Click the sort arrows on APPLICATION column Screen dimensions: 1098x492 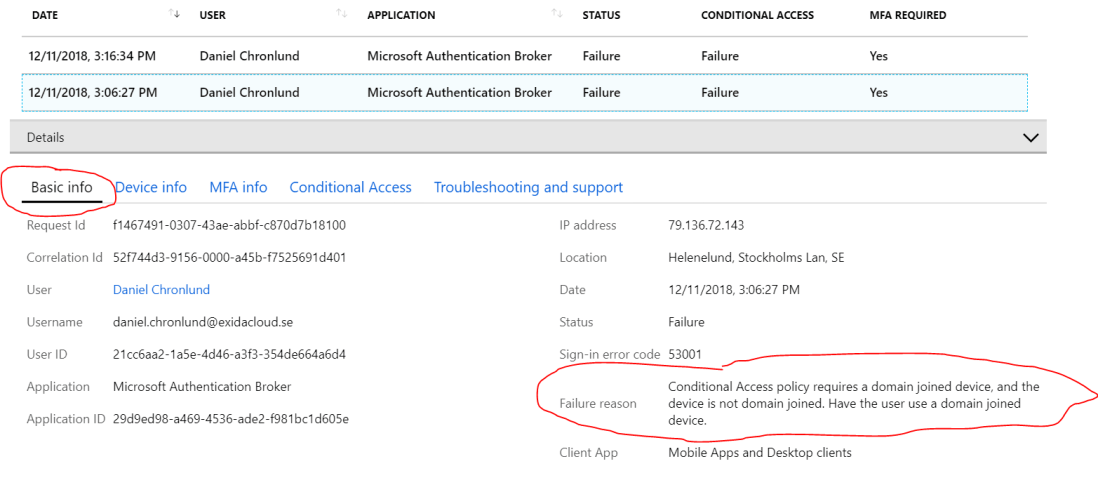[x=557, y=14]
